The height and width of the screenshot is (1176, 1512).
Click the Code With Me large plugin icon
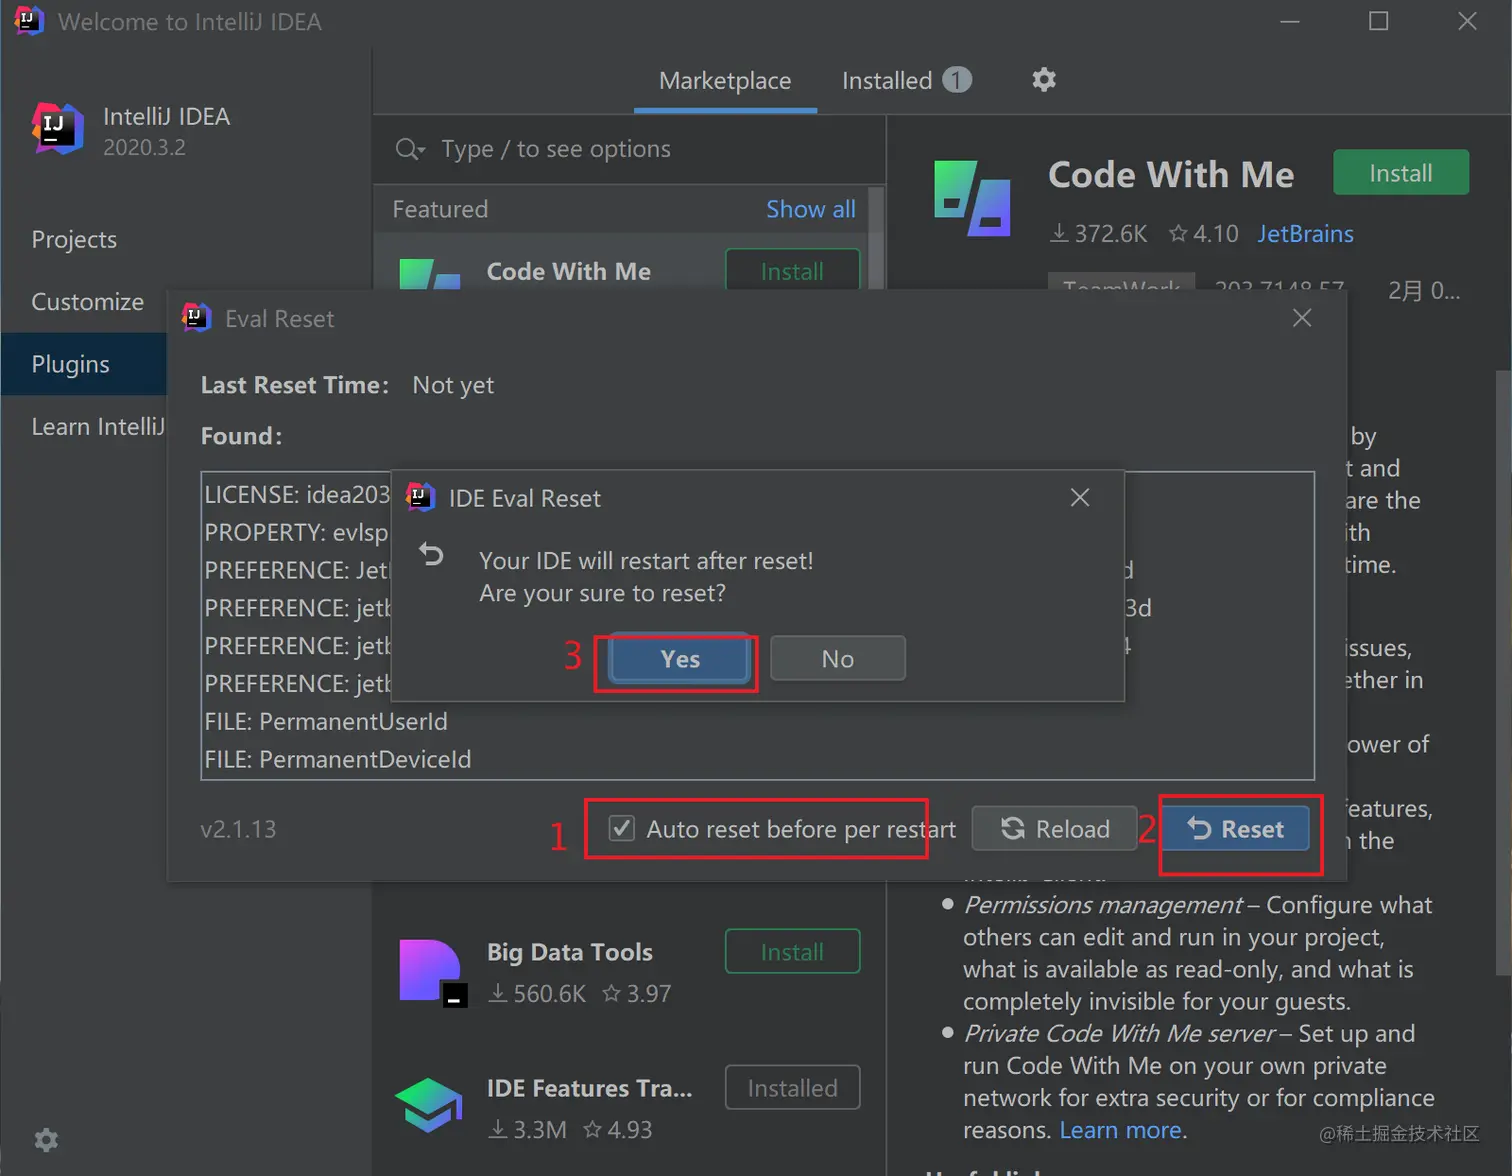click(x=972, y=198)
